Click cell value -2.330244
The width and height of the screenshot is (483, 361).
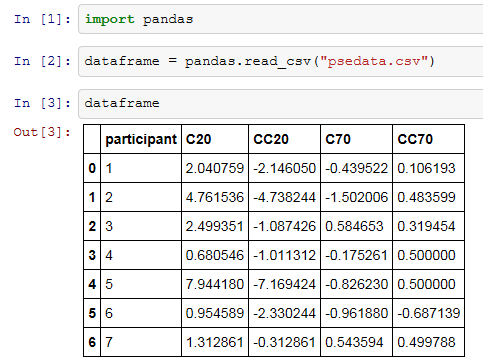pyautogui.click(x=284, y=313)
